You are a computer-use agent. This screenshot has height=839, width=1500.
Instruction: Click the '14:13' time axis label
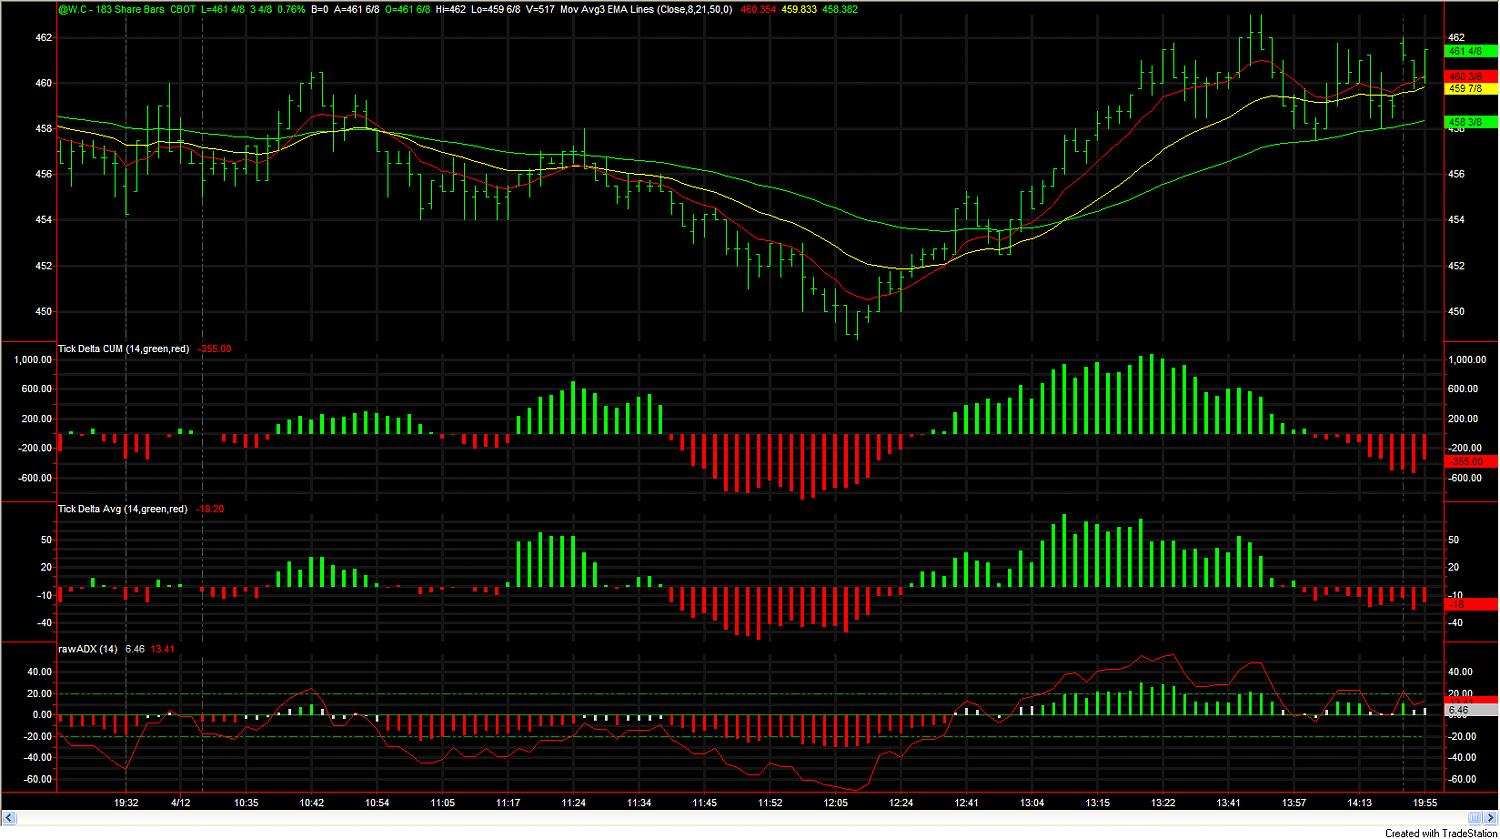(x=1359, y=802)
